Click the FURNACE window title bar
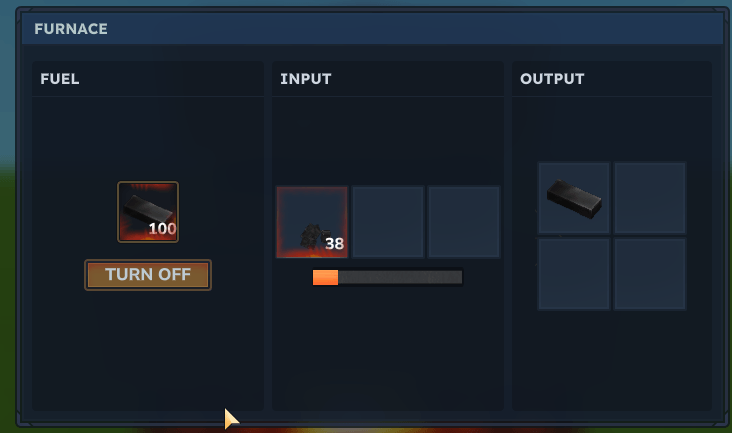The height and width of the screenshot is (433, 732). click(372, 29)
